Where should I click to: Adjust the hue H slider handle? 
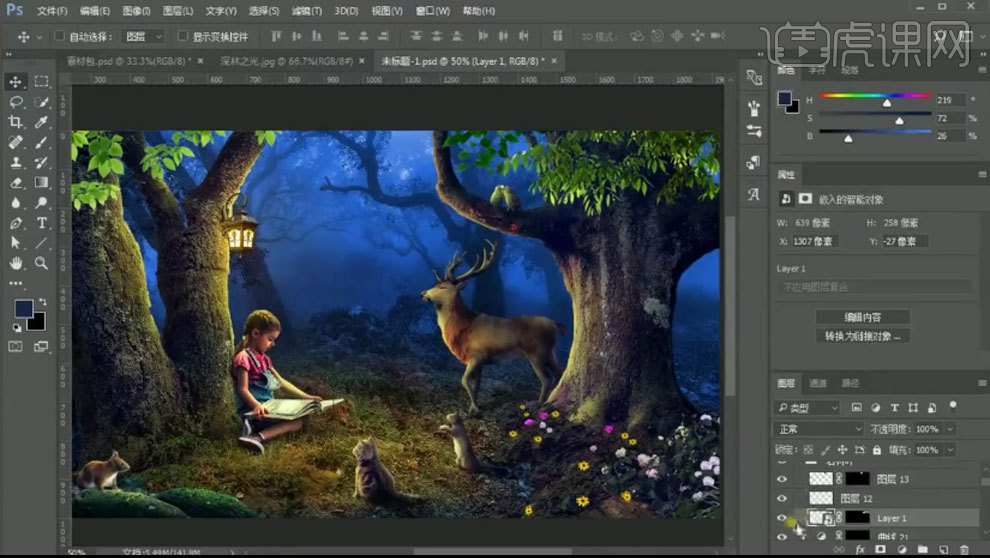click(887, 102)
